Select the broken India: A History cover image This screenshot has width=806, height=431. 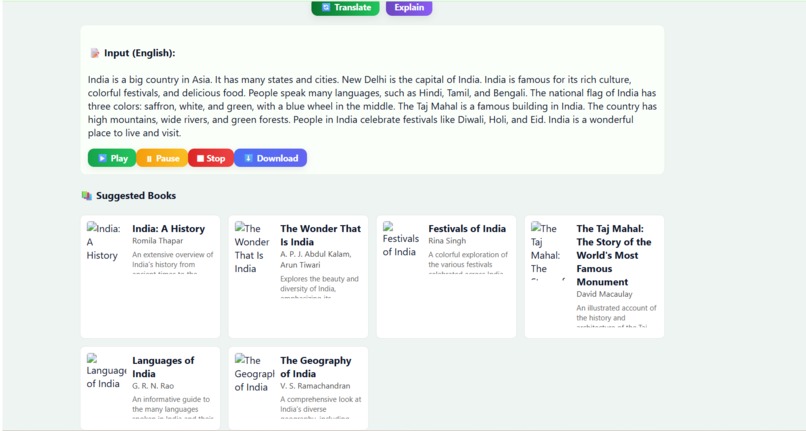click(104, 242)
